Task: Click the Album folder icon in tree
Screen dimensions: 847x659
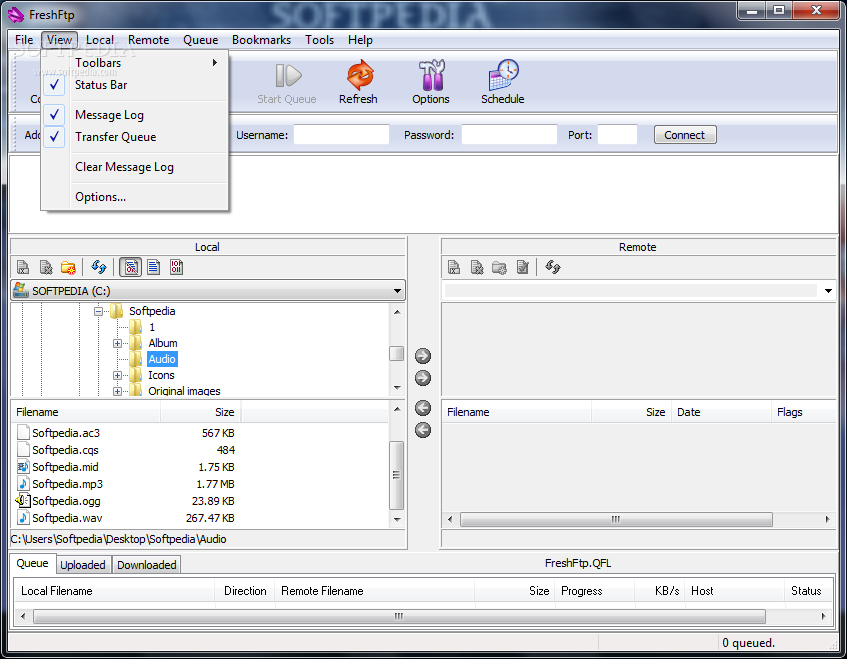Action: coord(136,343)
